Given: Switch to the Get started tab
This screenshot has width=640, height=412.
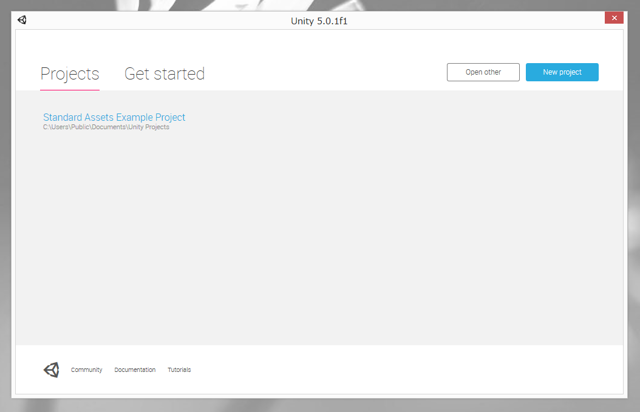Looking at the screenshot, I should click(164, 74).
